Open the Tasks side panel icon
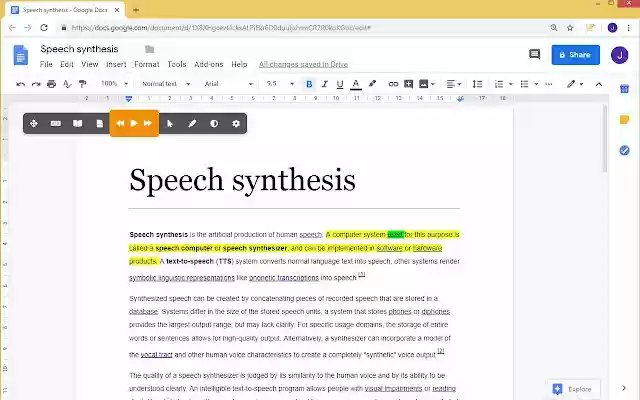This screenshot has height=400, width=640. click(624, 151)
